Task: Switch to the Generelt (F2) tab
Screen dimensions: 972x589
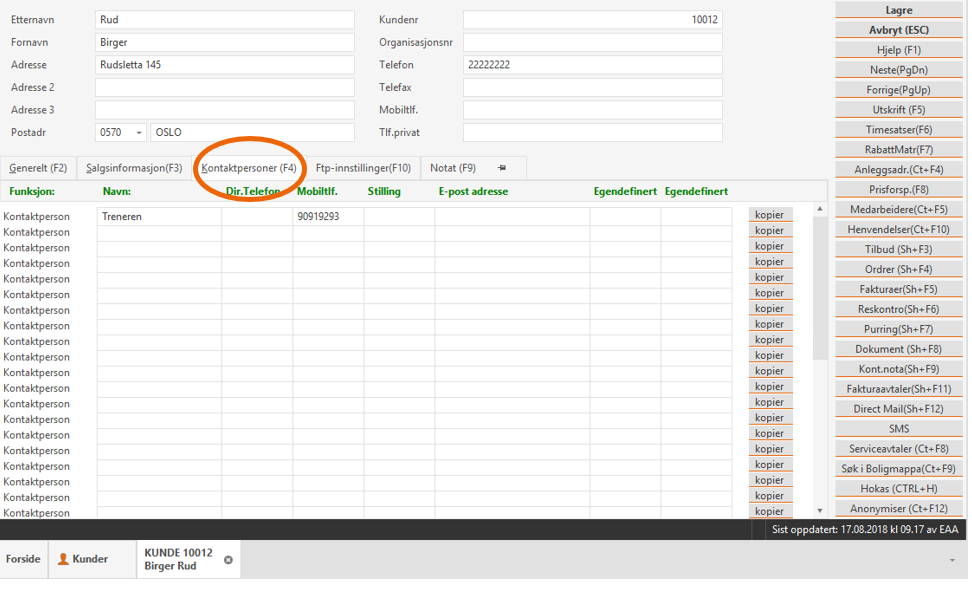Action: (38, 168)
